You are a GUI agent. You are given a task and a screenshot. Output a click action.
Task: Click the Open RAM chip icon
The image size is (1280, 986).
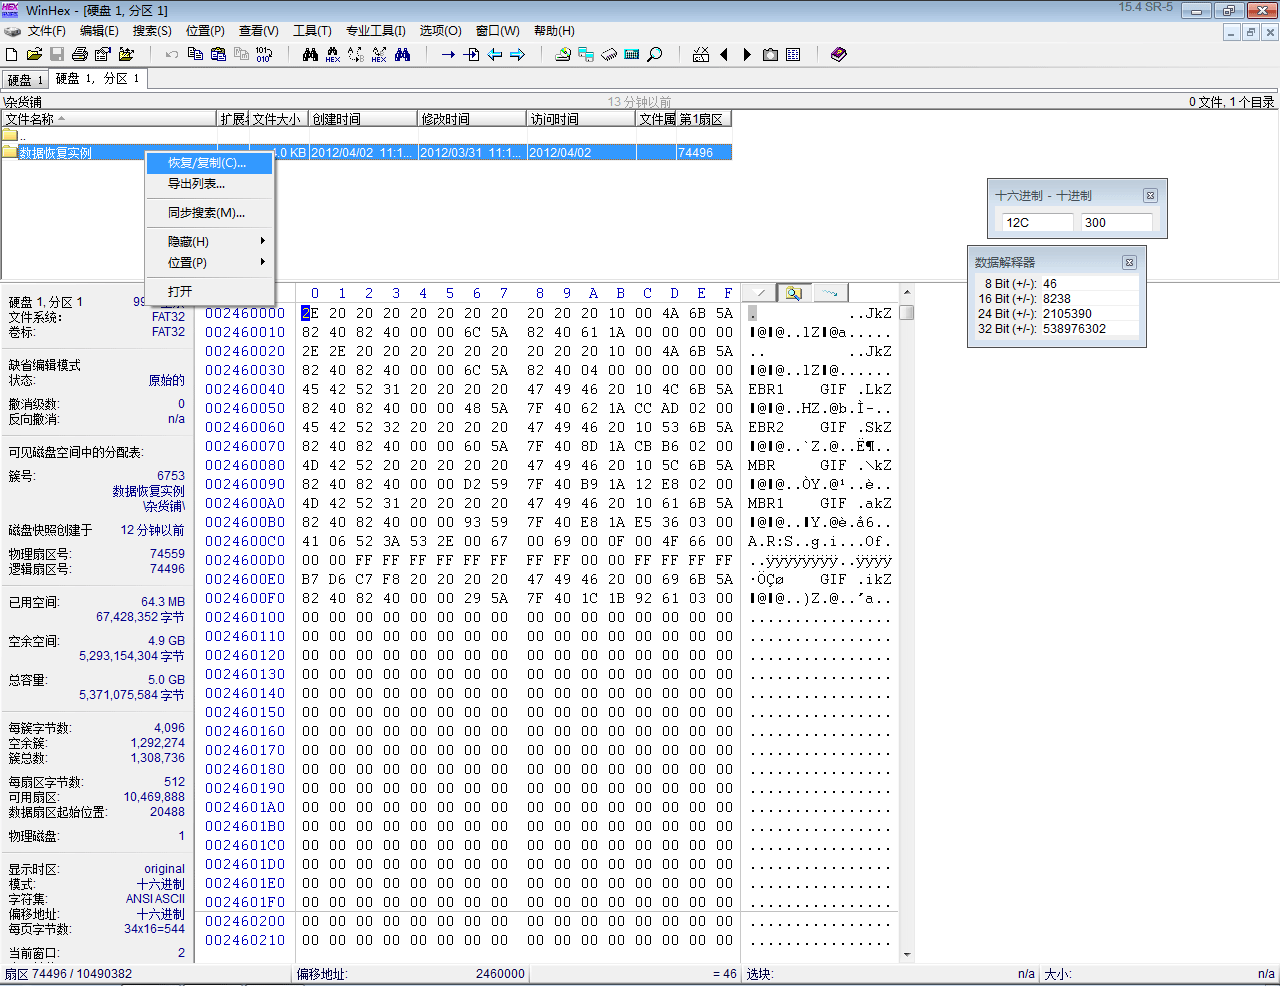tap(609, 54)
